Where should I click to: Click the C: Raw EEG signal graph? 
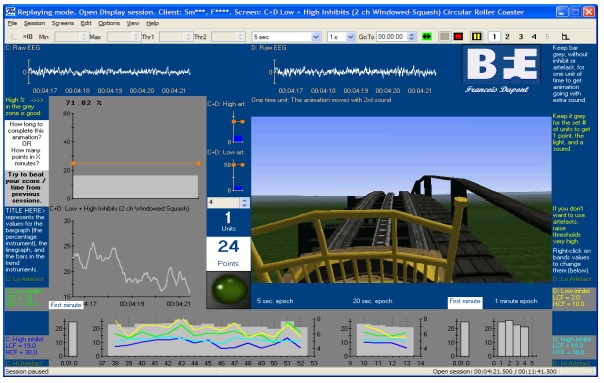click(x=108, y=72)
